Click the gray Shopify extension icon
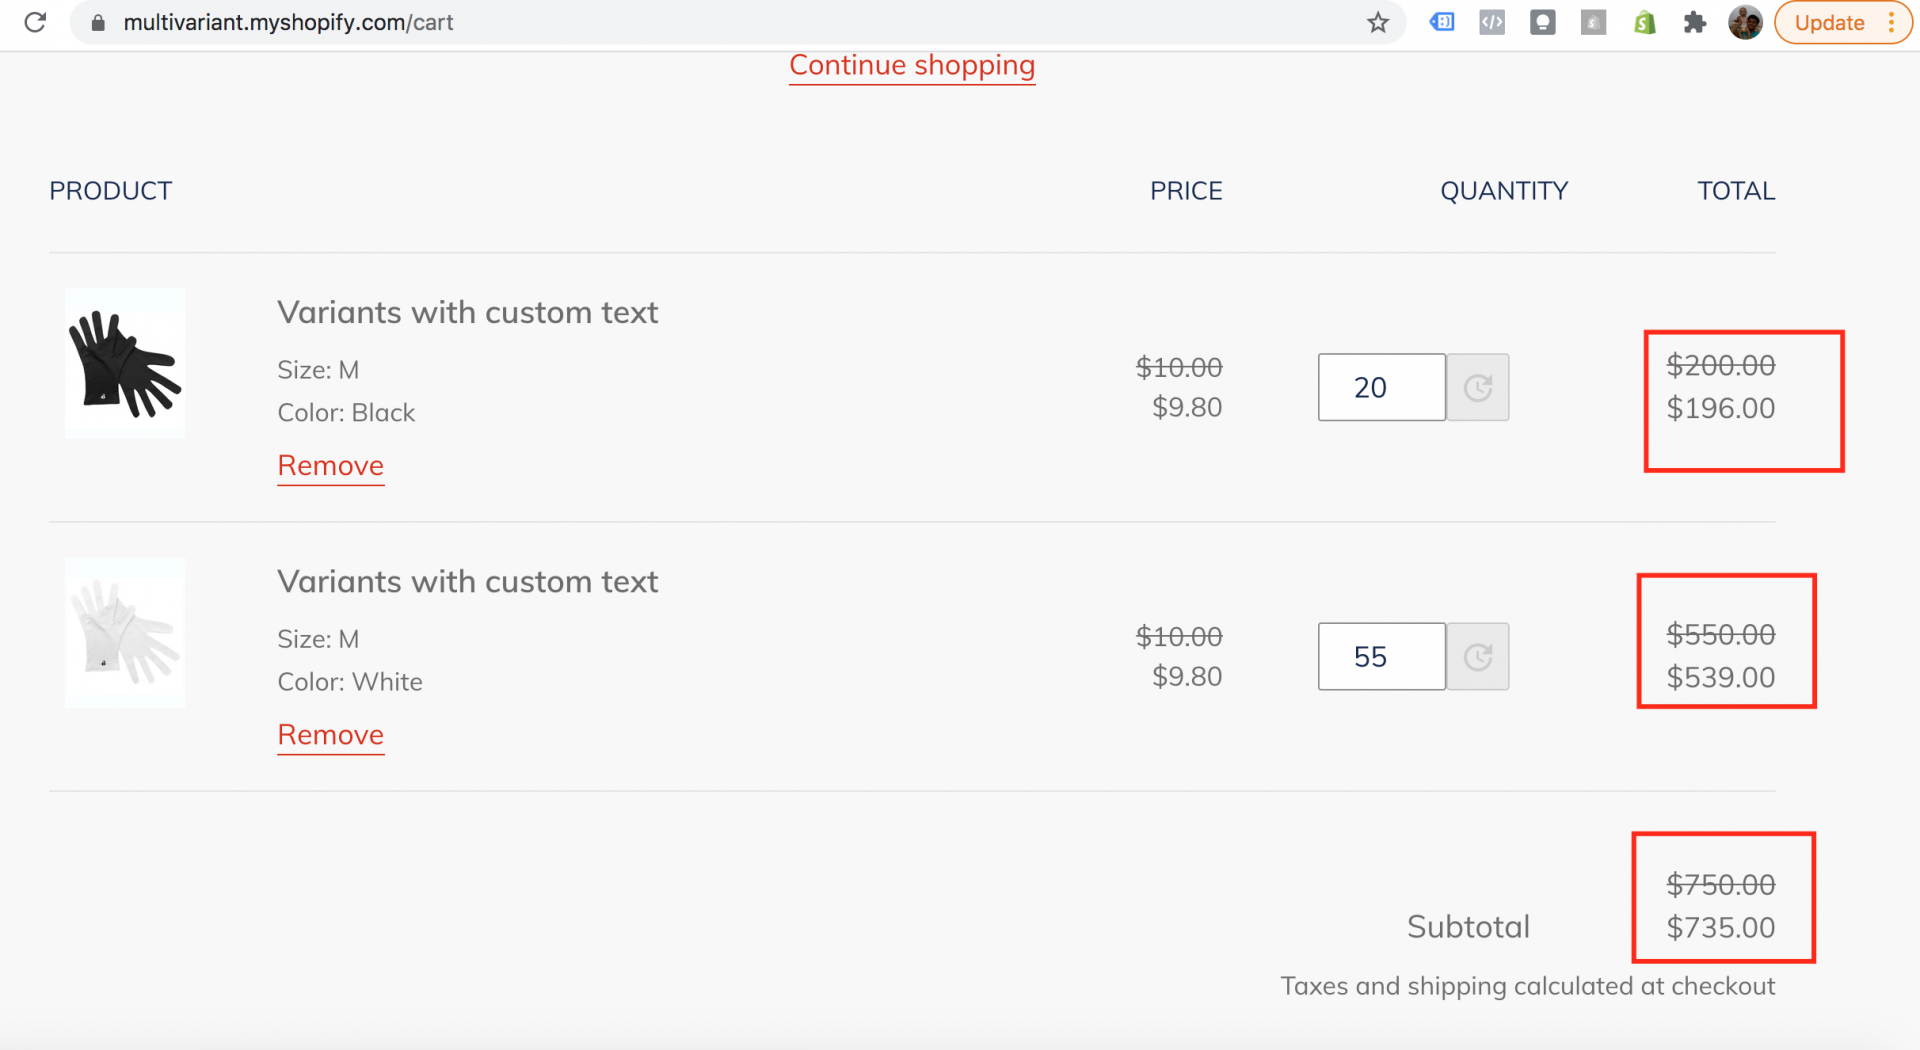 1593,22
